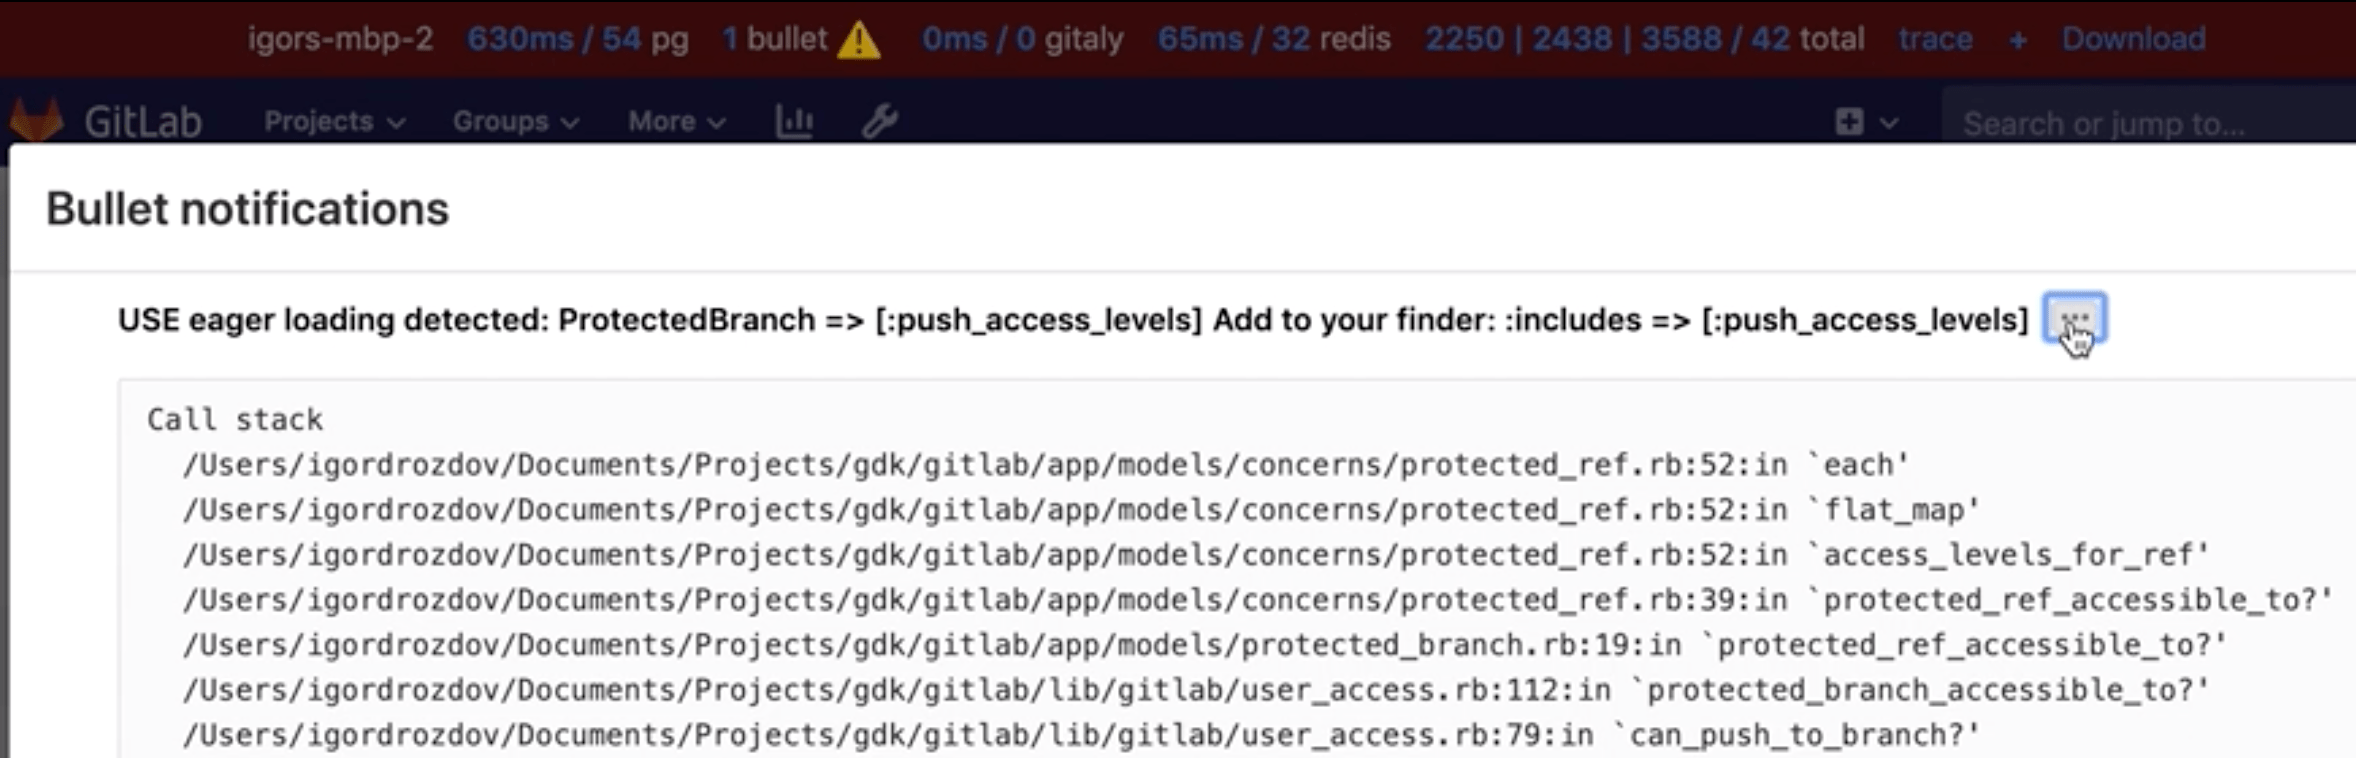Open the analytics chart icon
This screenshot has height=758, width=2356.
point(794,122)
